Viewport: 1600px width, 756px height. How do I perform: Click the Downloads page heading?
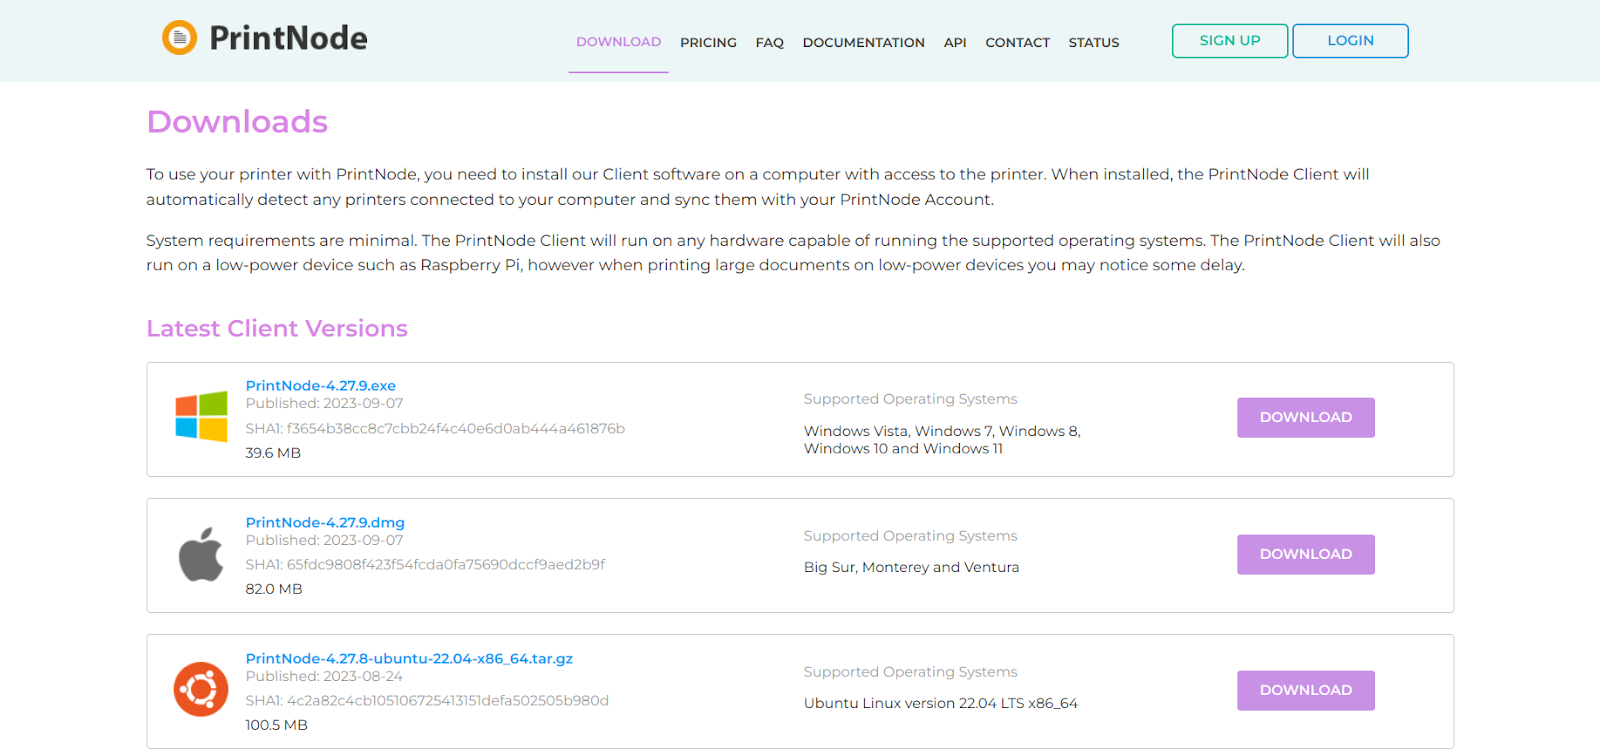tap(237, 122)
